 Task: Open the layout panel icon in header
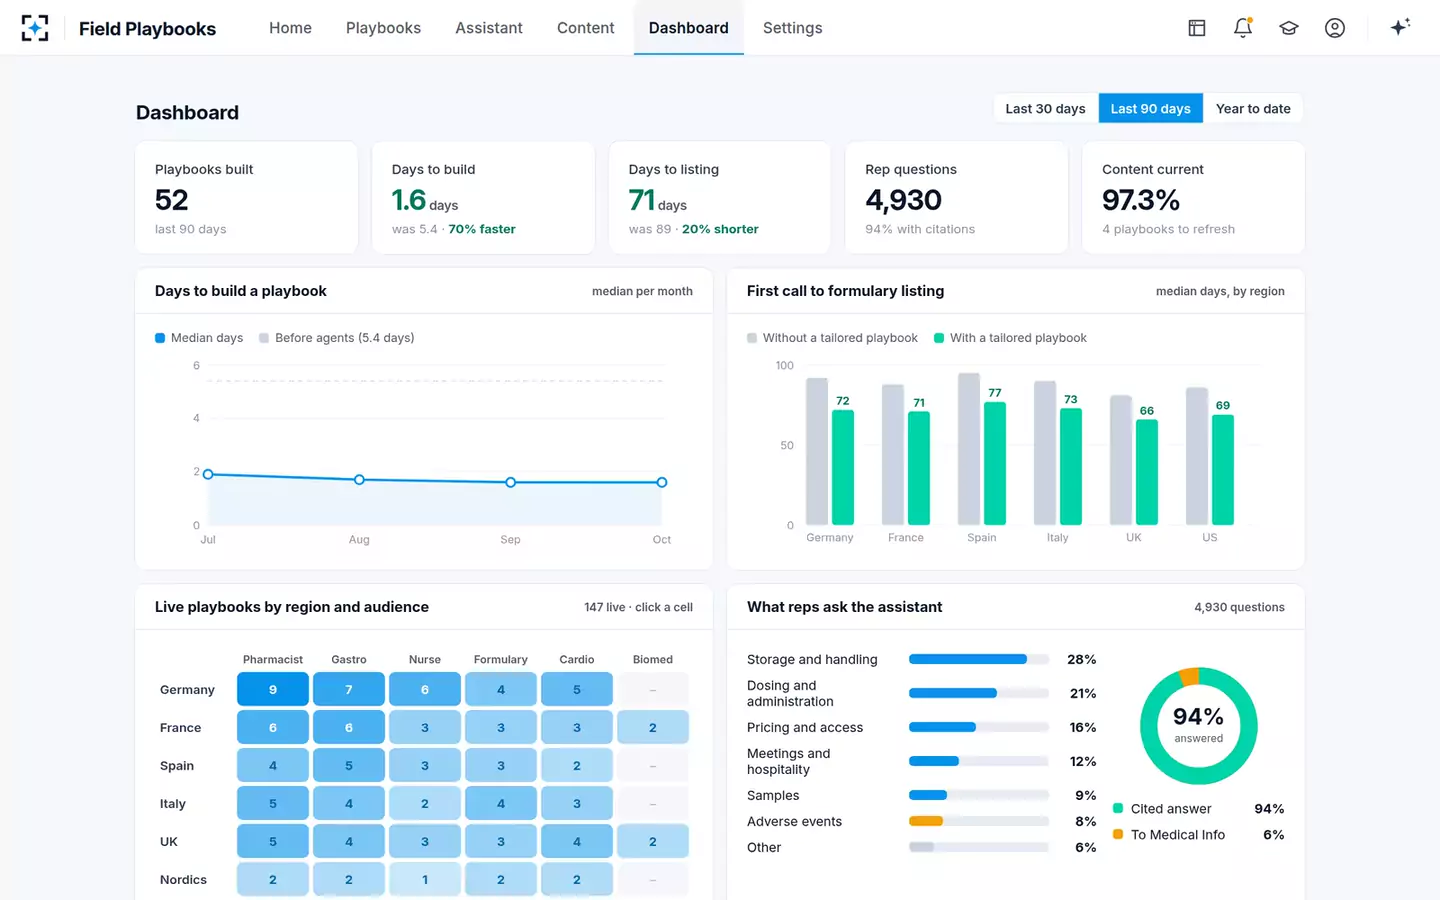[x=1197, y=28]
